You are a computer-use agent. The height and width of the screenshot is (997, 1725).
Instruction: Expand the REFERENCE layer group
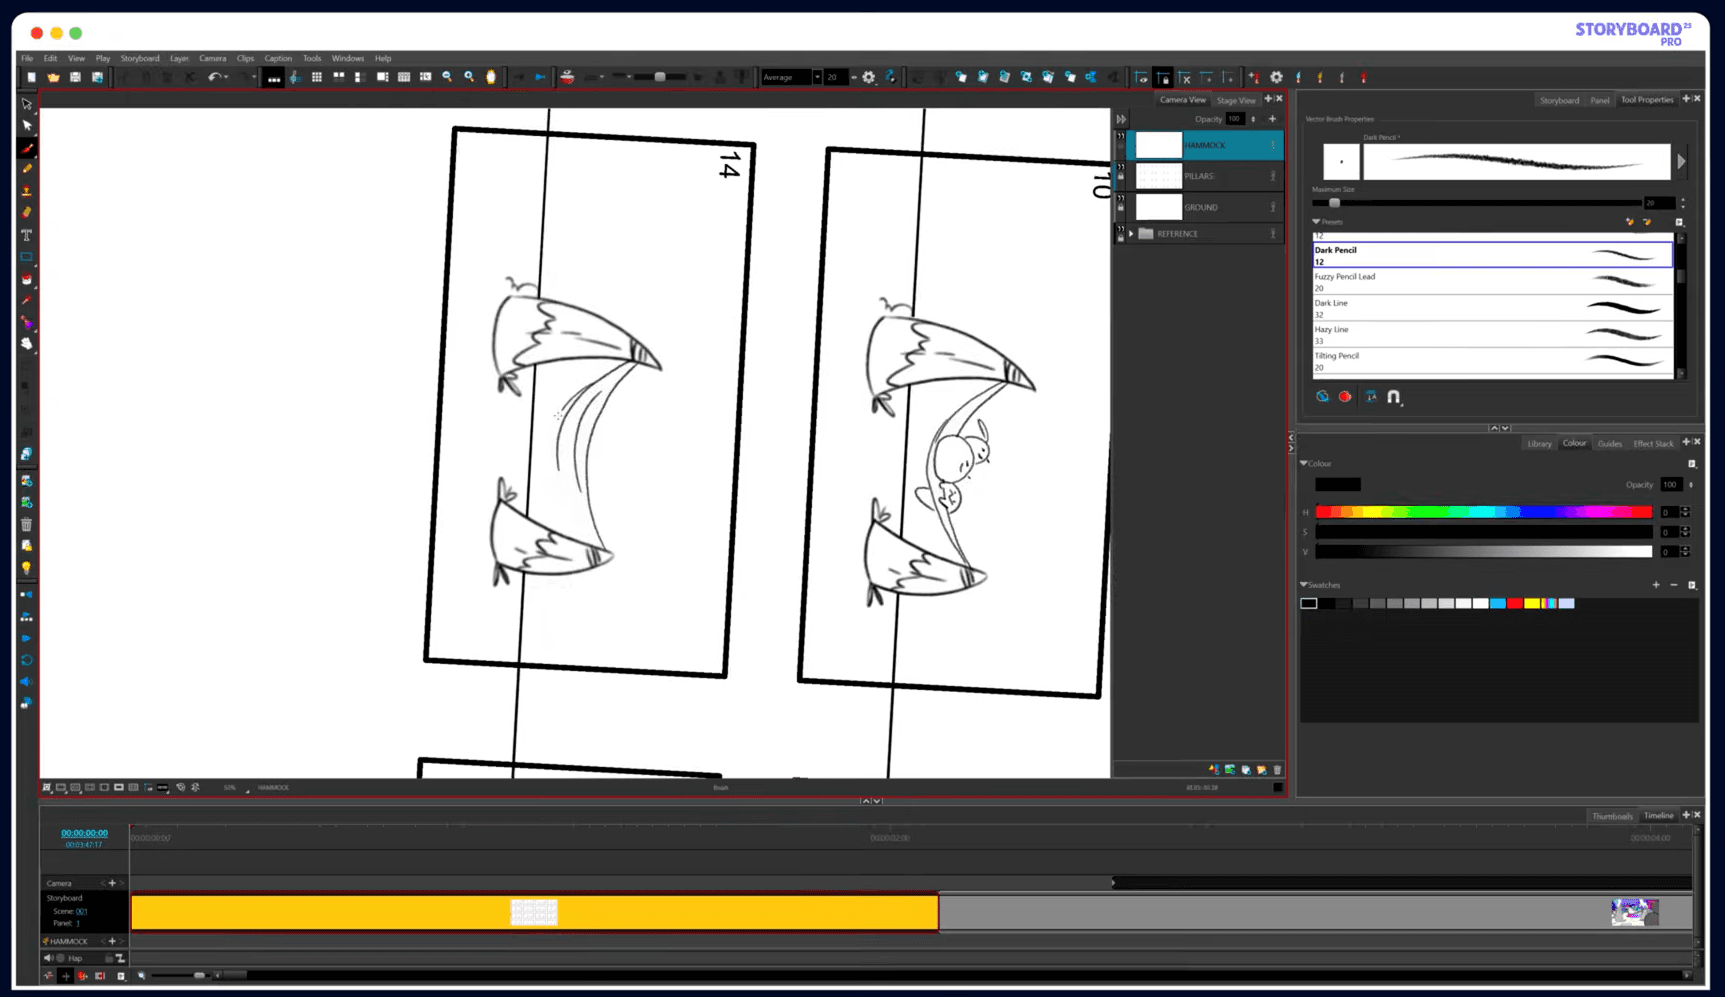point(1132,234)
